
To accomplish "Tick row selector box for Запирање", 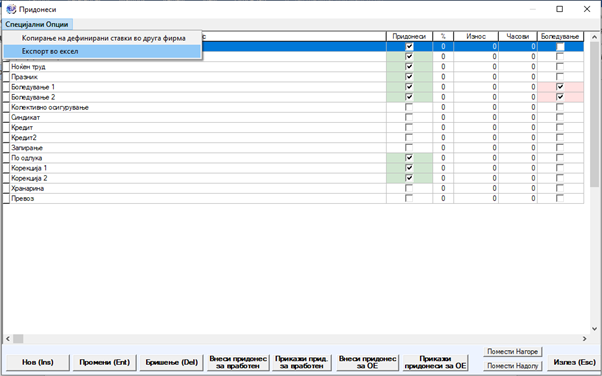I will click(x=6, y=147).
